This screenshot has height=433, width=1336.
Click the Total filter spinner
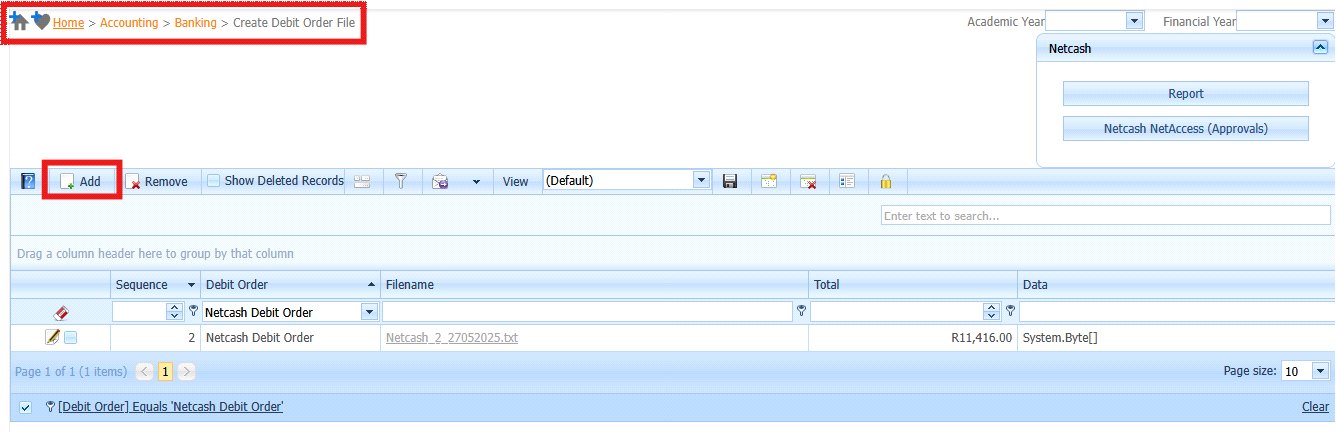[x=992, y=312]
